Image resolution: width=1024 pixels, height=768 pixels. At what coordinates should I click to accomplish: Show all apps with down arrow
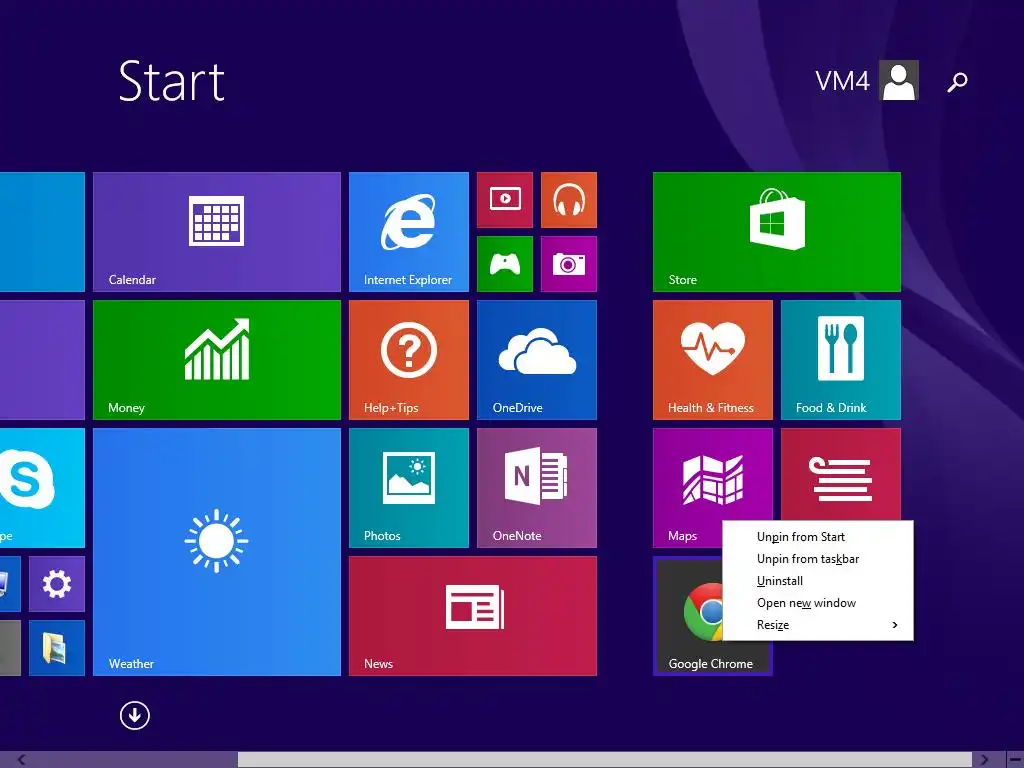point(135,716)
